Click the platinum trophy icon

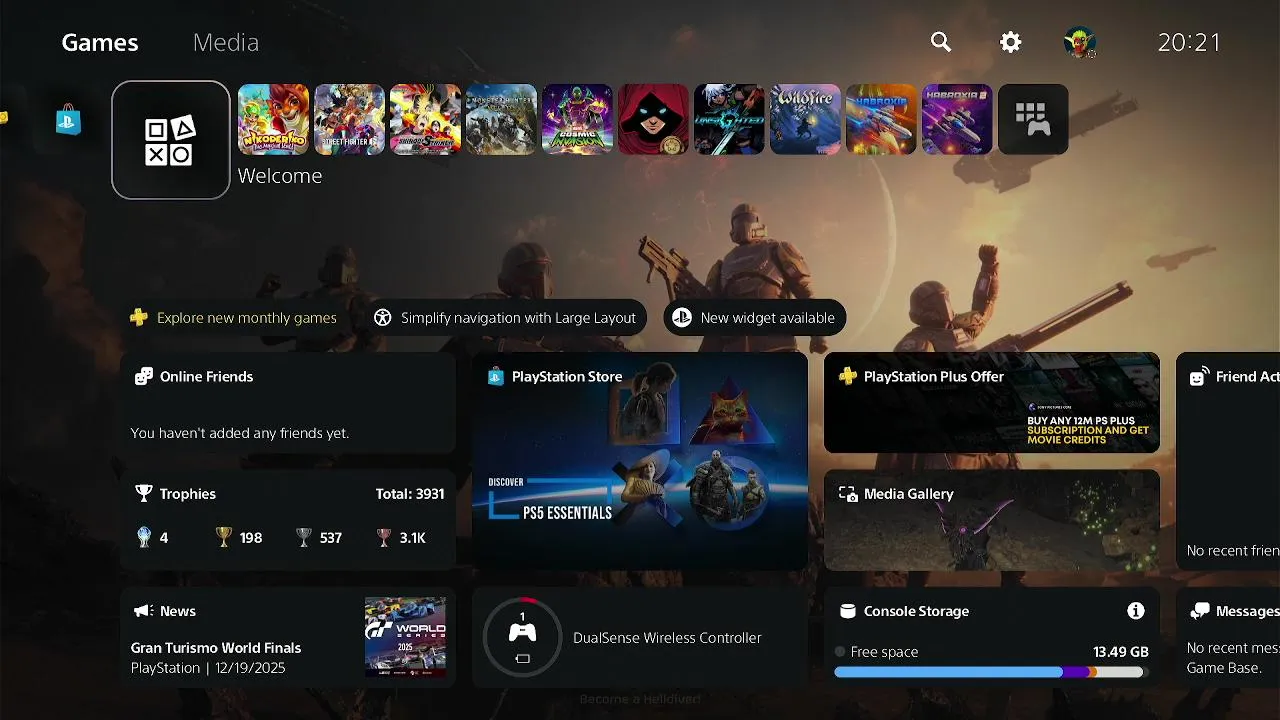pos(144,538)
